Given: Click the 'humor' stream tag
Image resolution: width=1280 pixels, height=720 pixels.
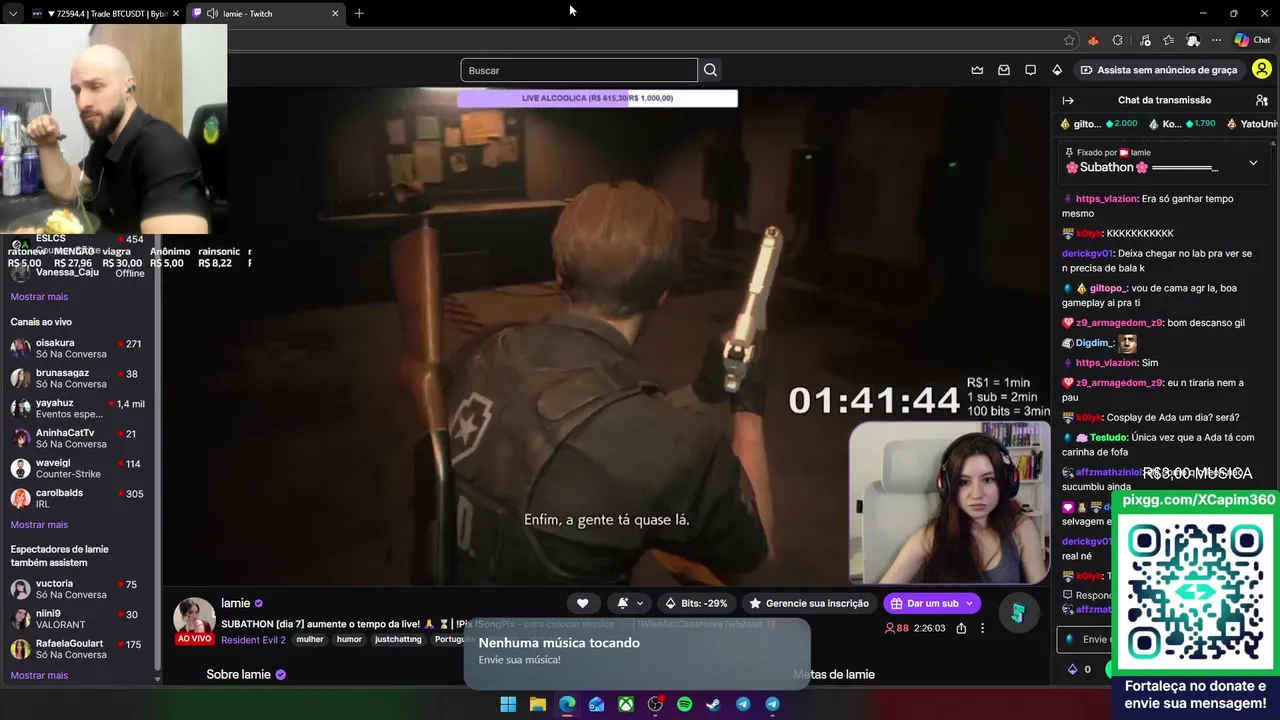Looking at the screenshot, I should click(x=349, y=640).
